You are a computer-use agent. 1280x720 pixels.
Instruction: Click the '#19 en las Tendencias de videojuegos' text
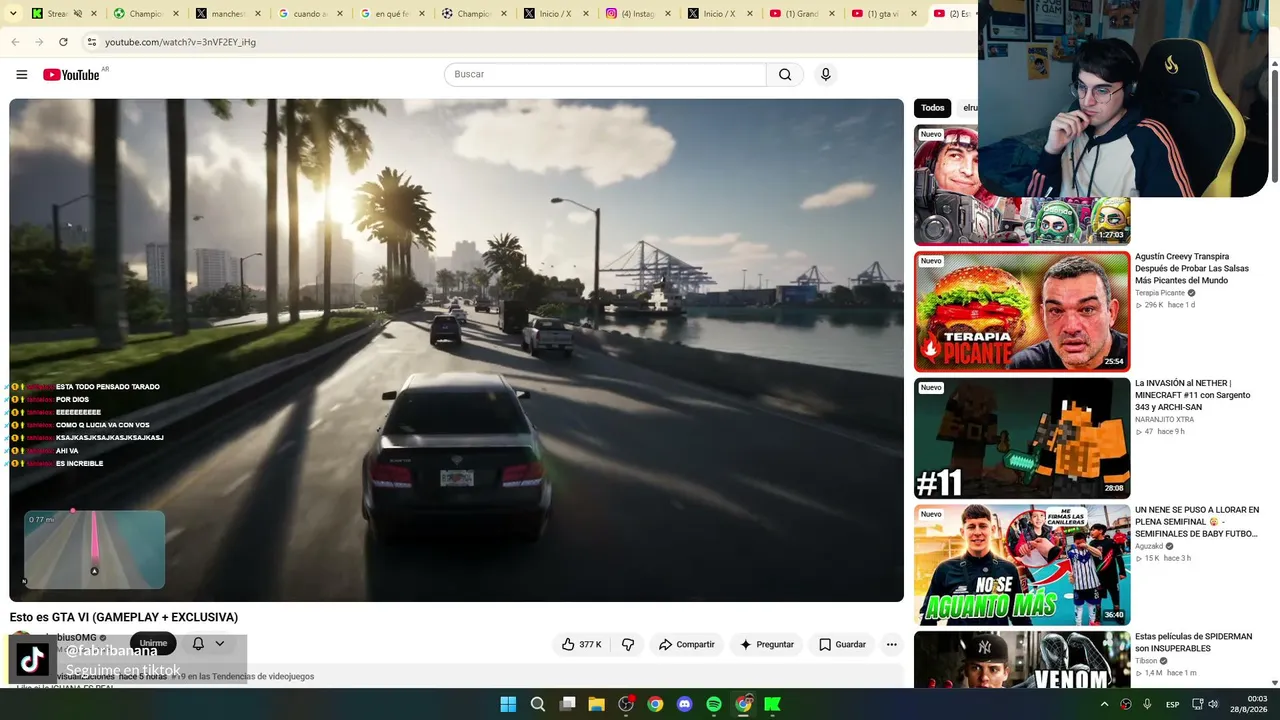(x=243, y=677)
